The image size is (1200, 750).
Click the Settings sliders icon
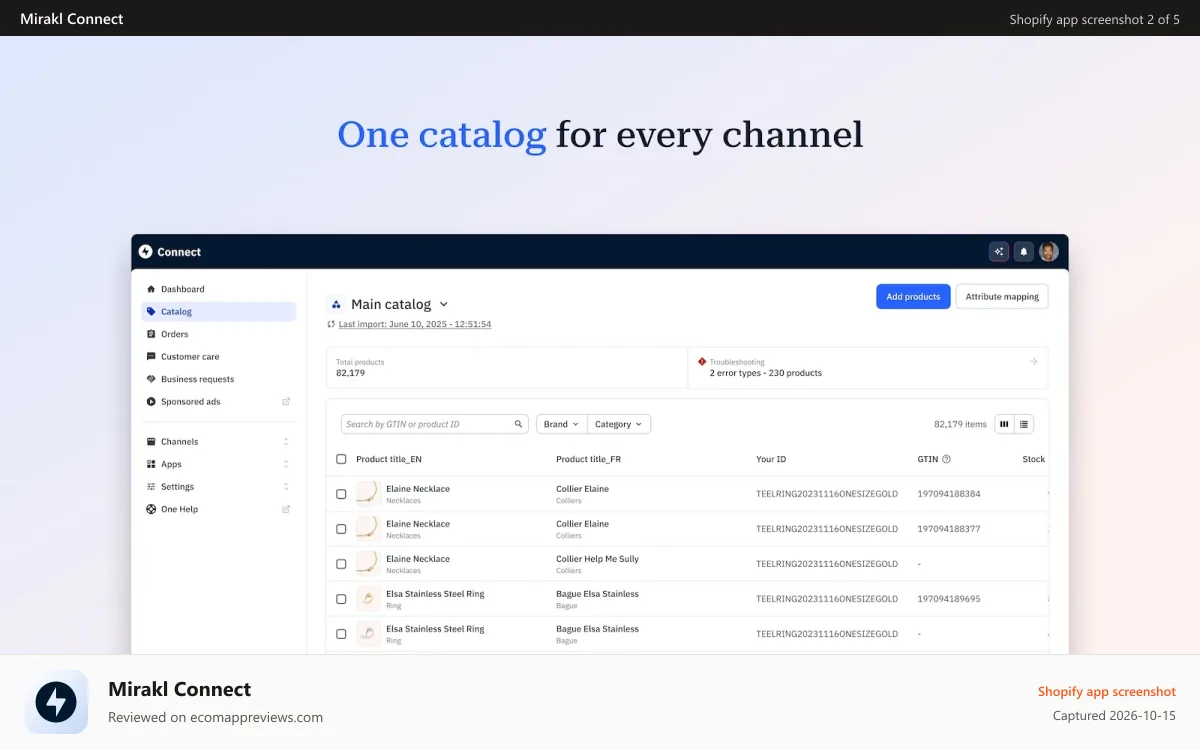(x=151, y=487)
